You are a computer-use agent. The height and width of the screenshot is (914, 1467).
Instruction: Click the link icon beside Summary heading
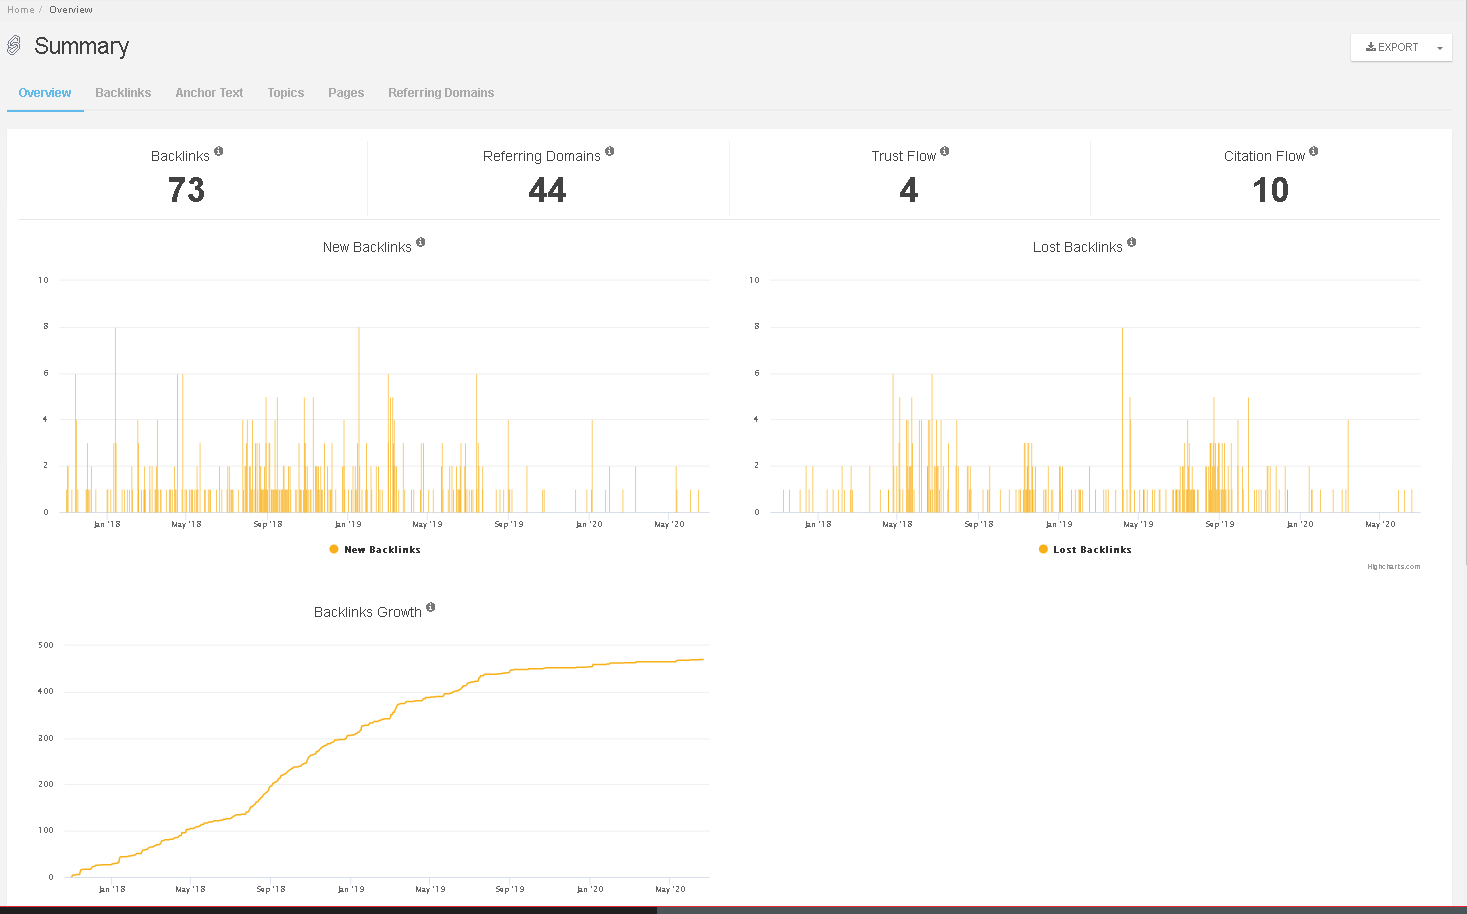[14, 46]
